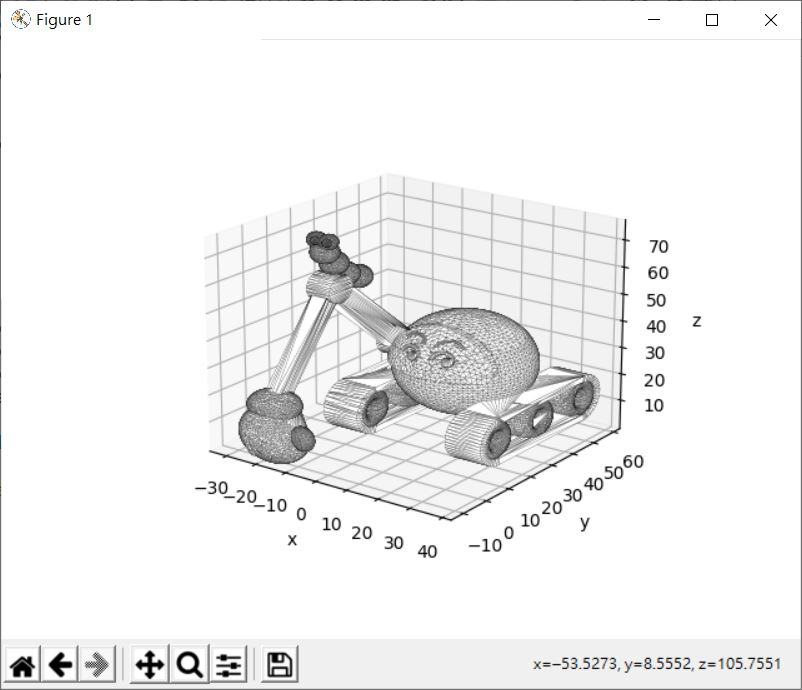Maximize the Figure 1 window
802x690 pixels.
tap(711, 19)
